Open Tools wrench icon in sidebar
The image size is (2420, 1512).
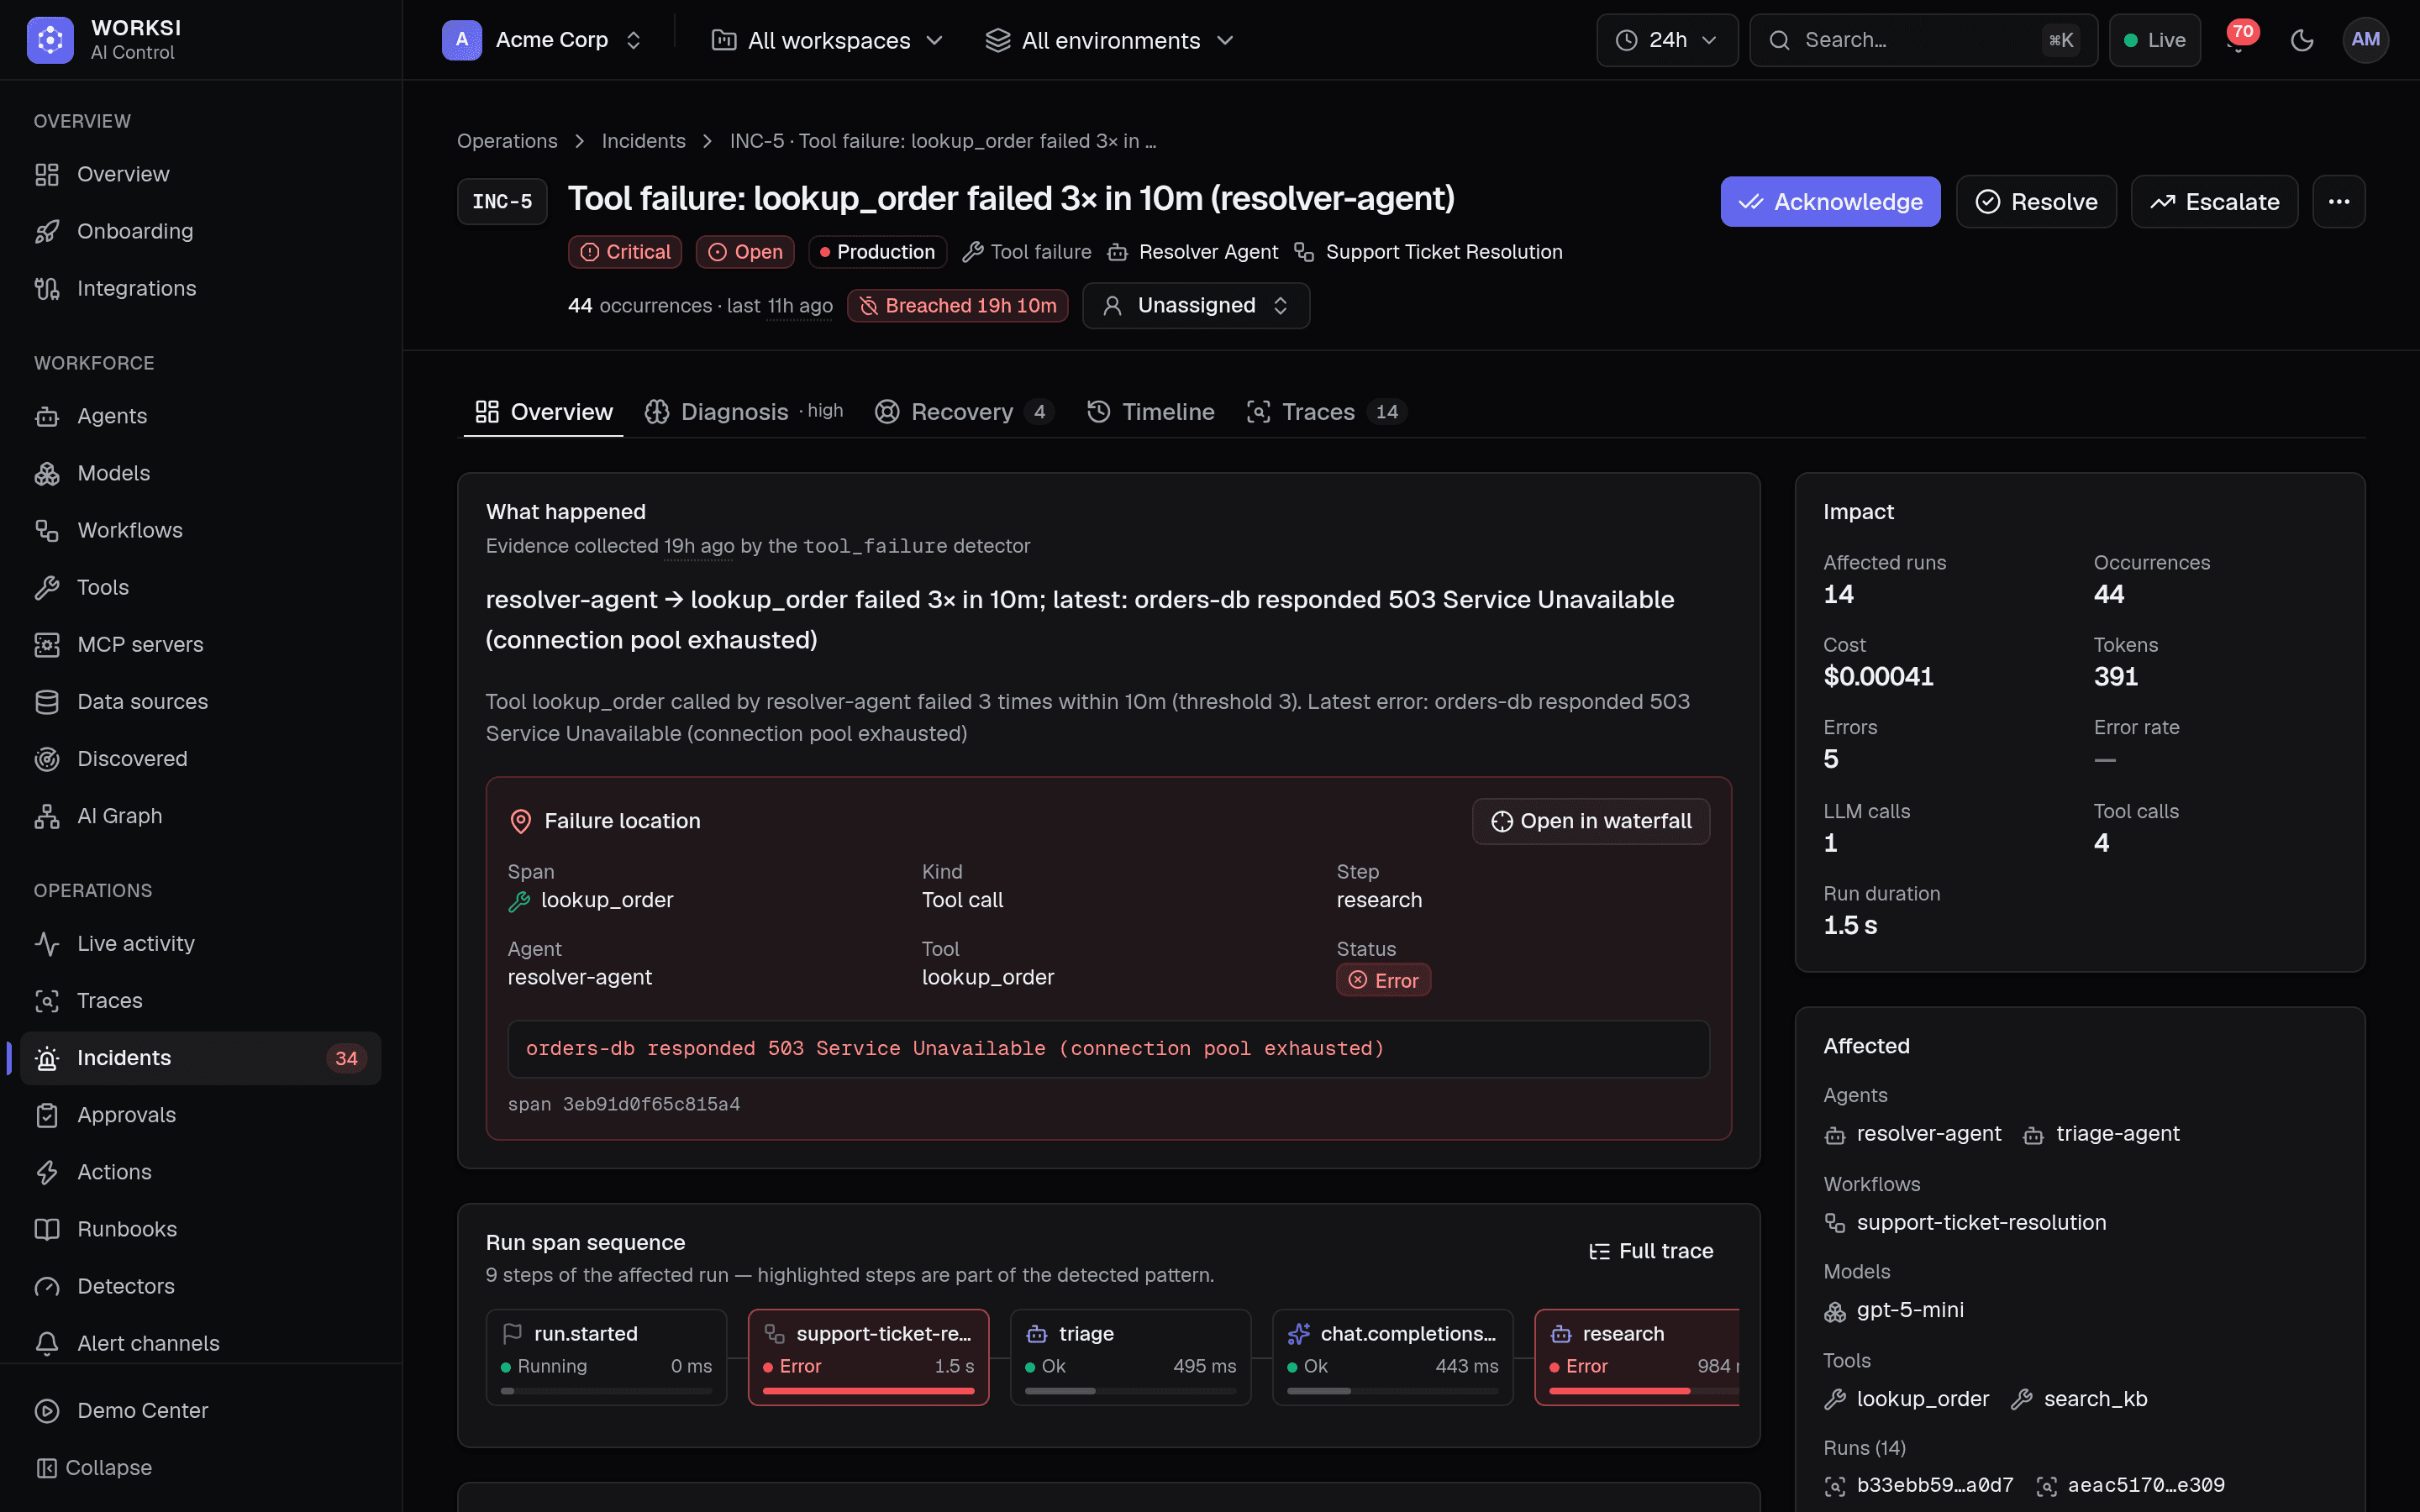(47, 587)
